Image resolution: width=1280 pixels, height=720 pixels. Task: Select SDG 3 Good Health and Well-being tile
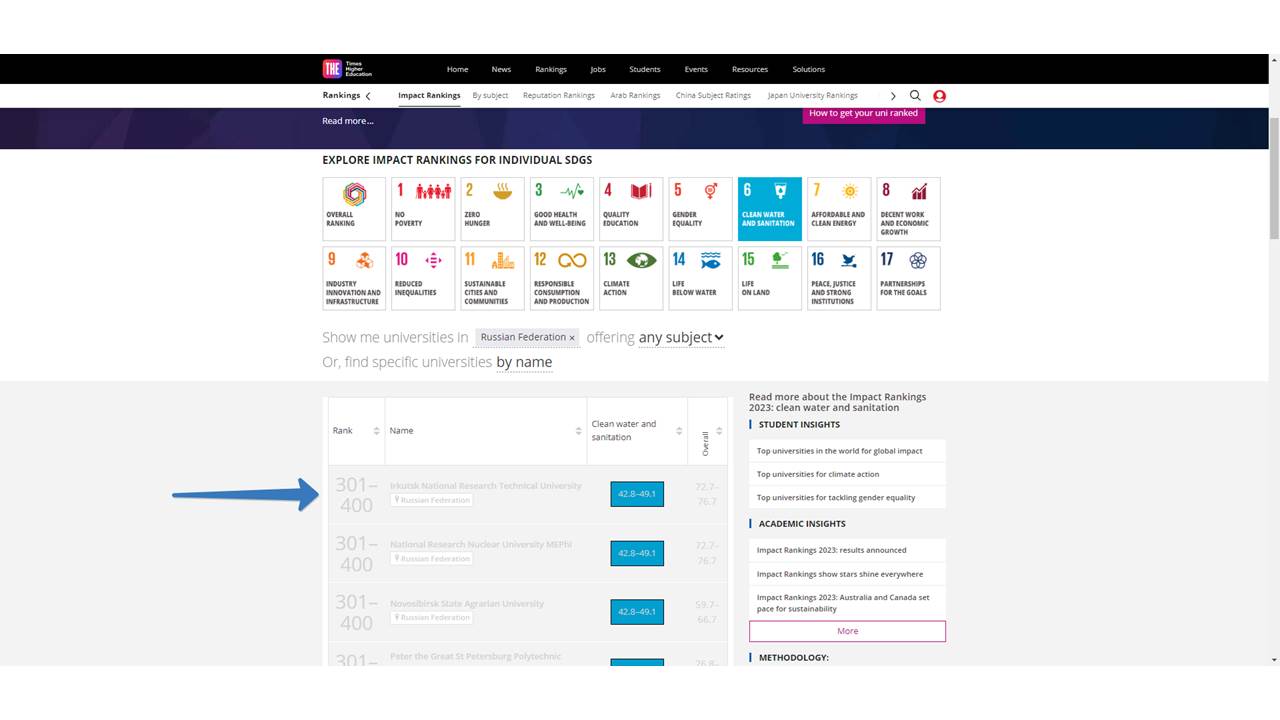pos(562,209)
